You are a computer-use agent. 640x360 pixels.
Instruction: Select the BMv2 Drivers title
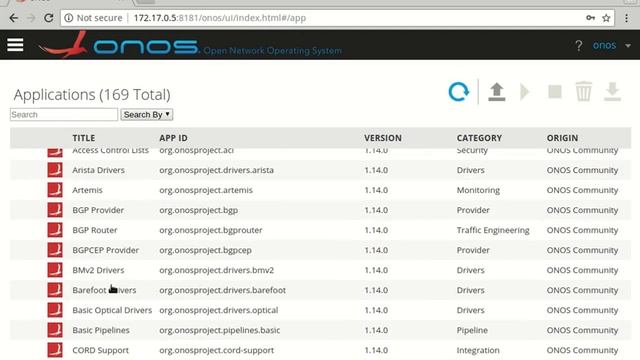pyautogui.click(x=98, y=270)
